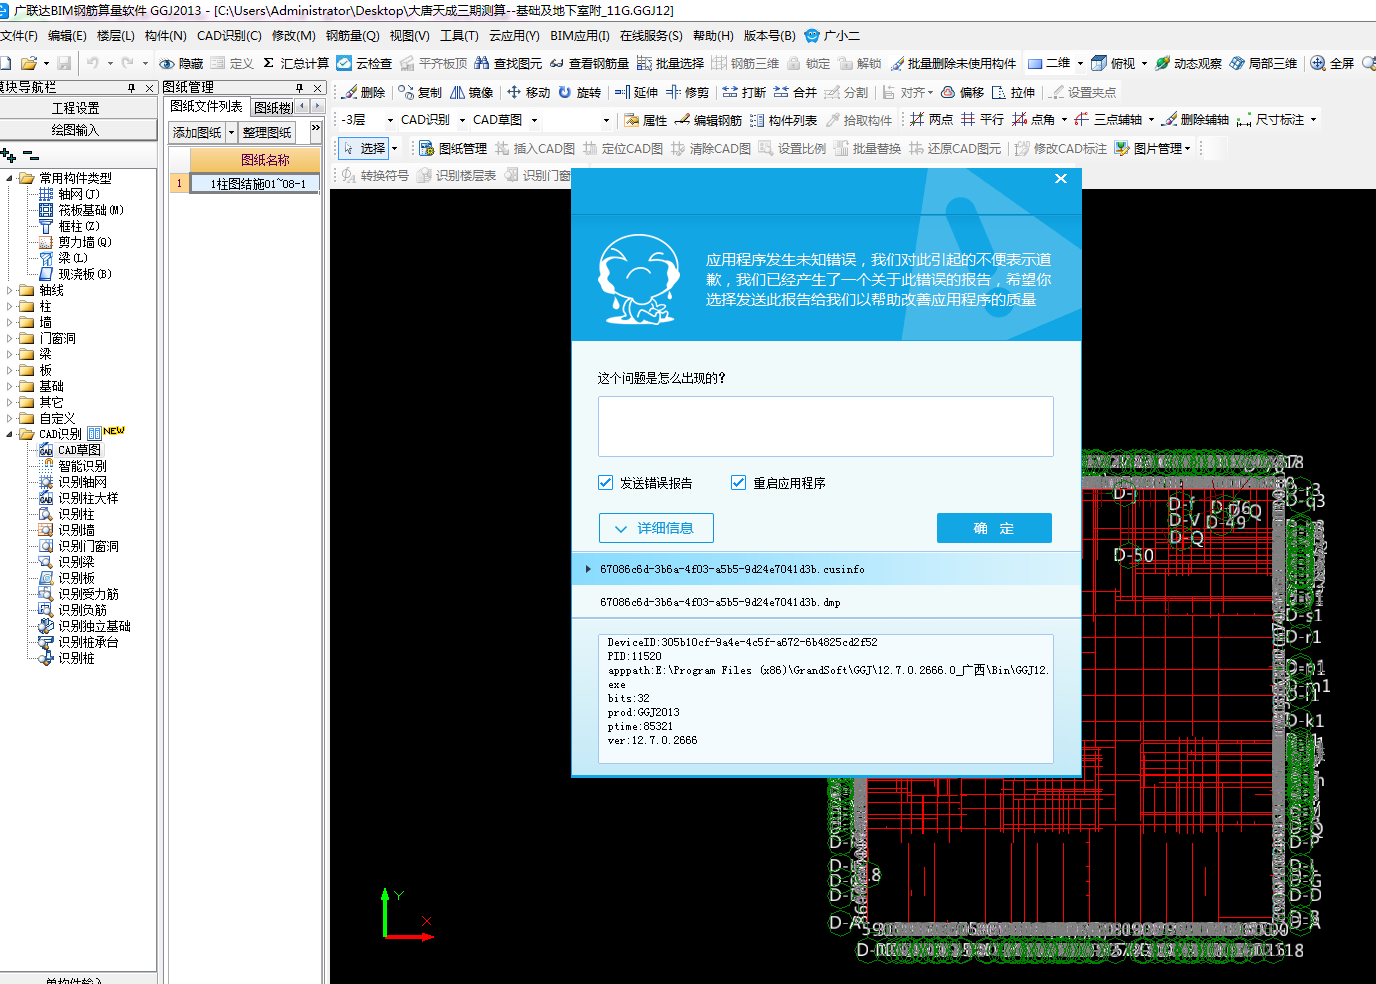This screenshot has width=1376, height=984.
Task: Expand the 基础 tree node
Action: click(10, 386)
